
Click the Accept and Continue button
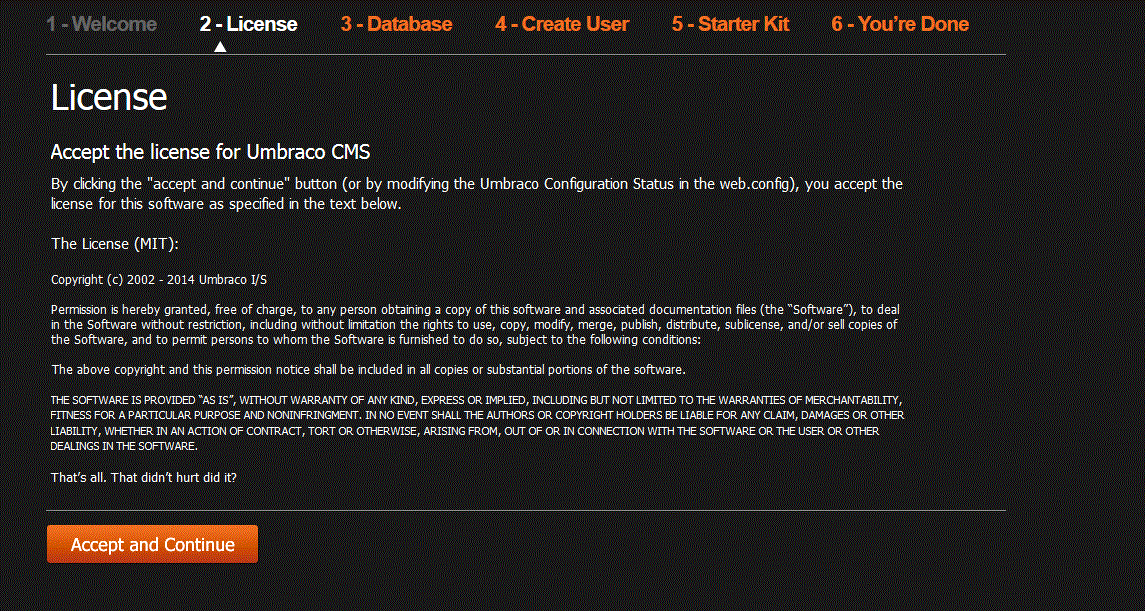[153, 545]
